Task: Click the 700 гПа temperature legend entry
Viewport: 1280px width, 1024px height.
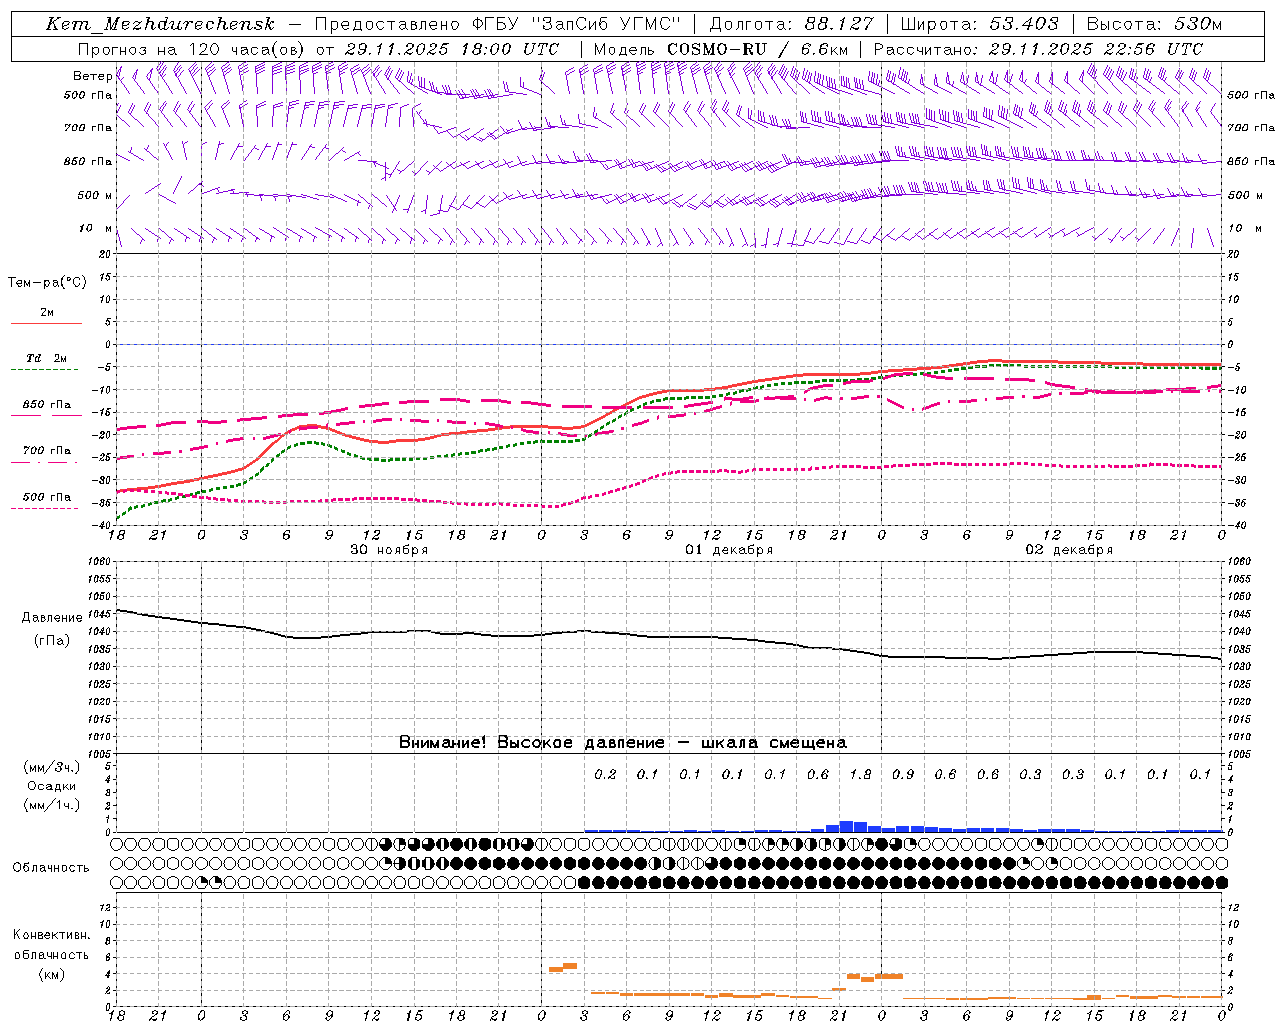Action: pyautogui.click(x=46, y=451)
